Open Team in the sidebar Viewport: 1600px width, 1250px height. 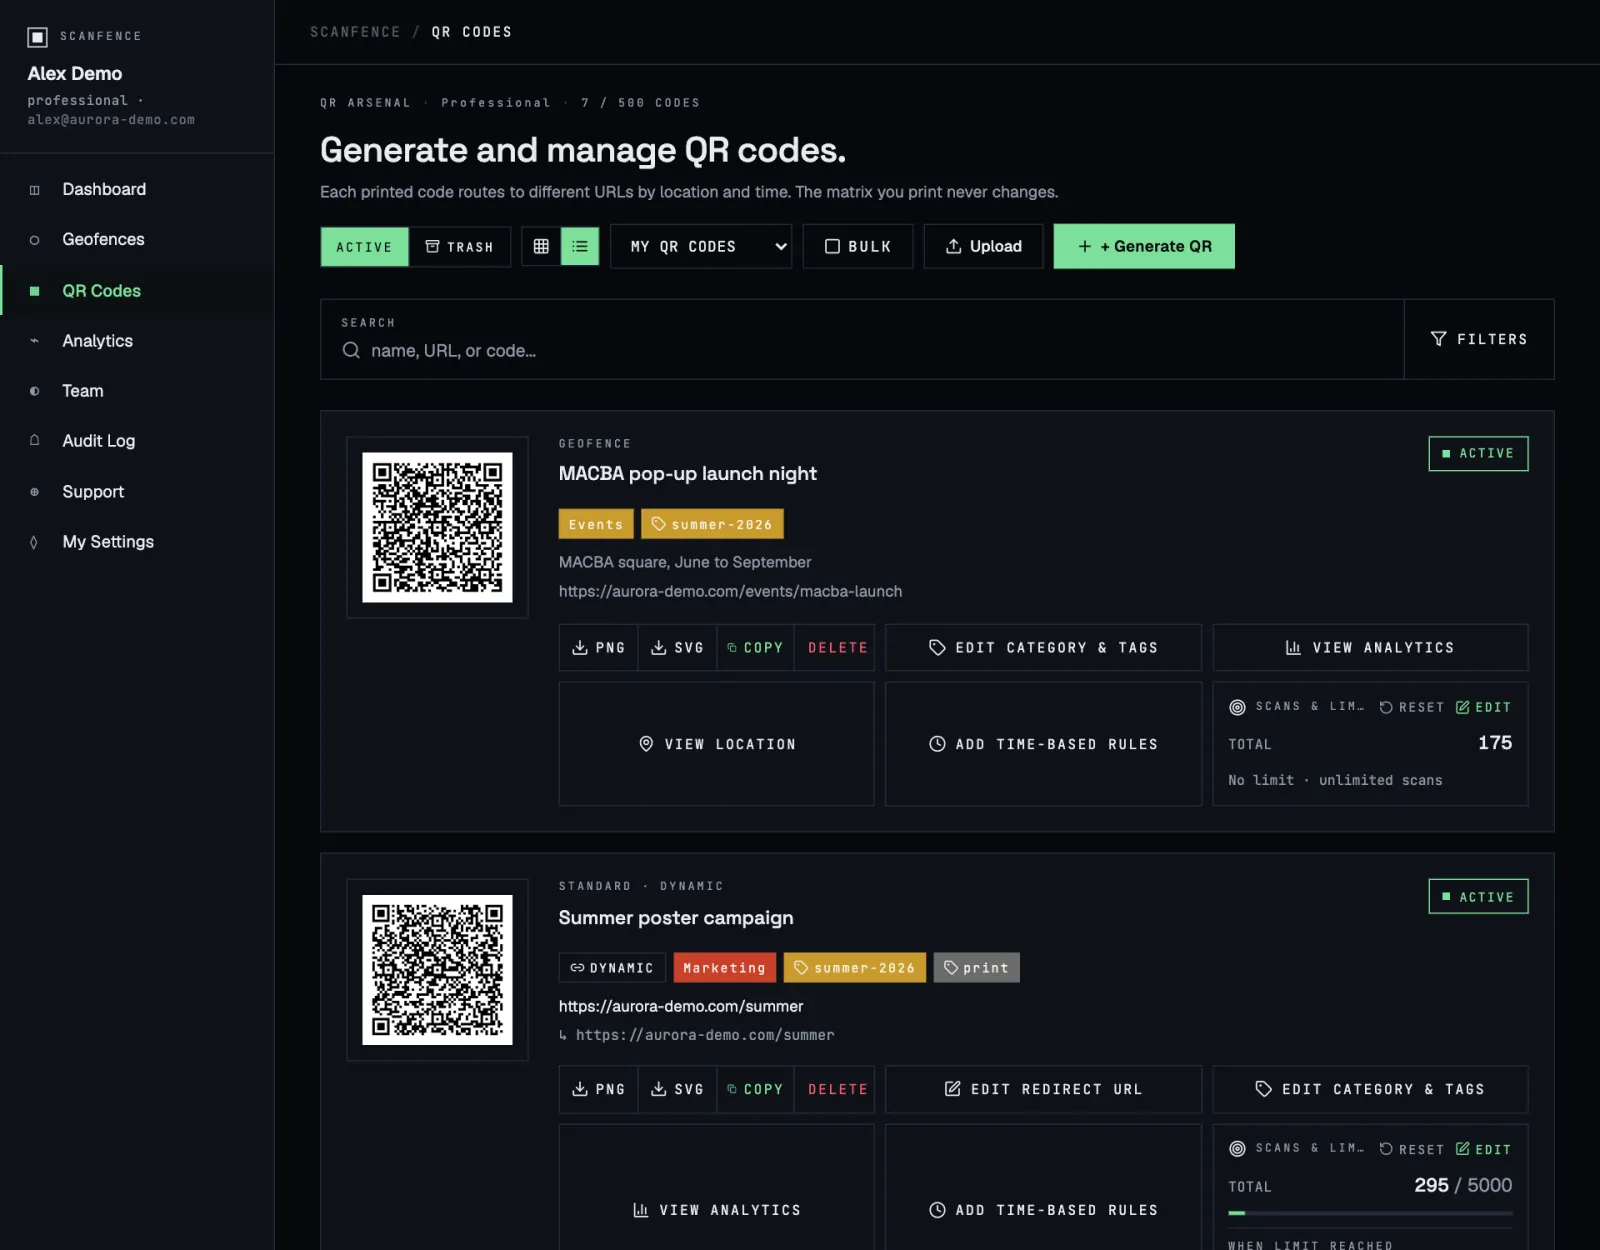tap(137, 391)
